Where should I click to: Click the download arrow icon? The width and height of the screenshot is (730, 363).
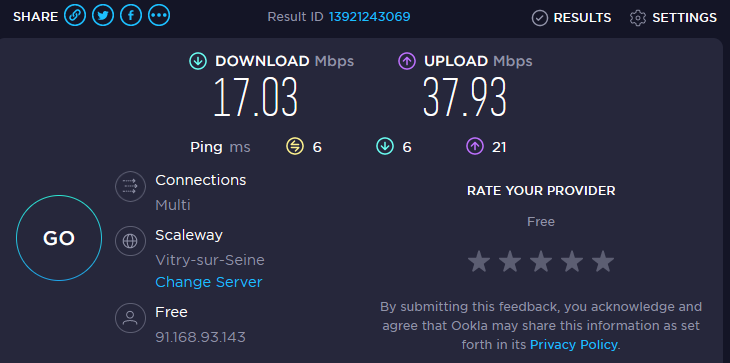[x=198, y=61]
